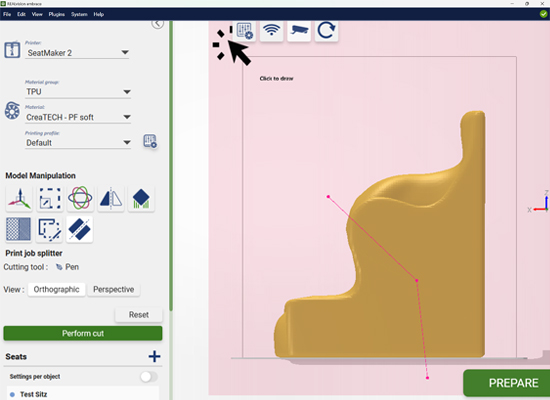The image size is (550, 400).
Task: Switch view to Perspective
Action: click(114, 289)
